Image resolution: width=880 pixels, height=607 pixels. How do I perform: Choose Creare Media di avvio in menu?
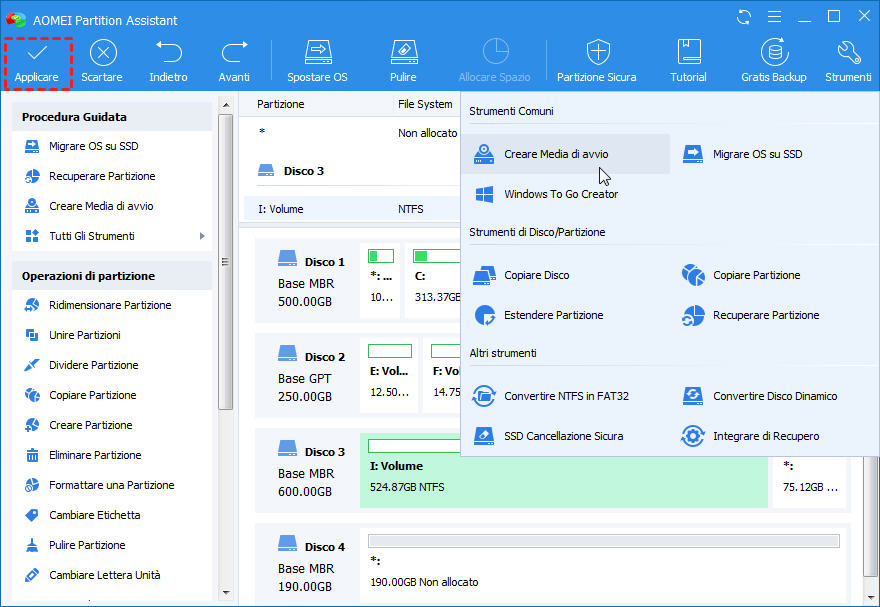556,154
